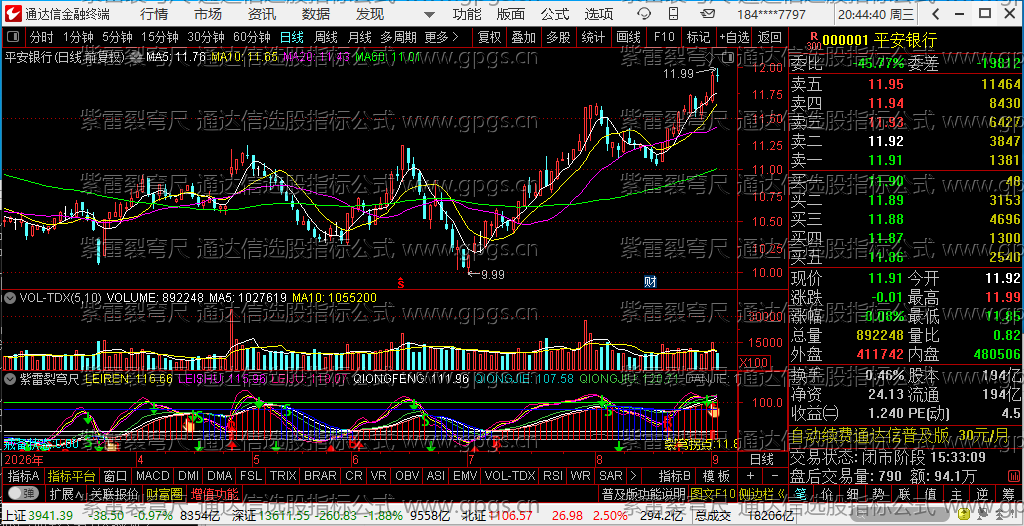Screen dimensions: 1024x526
Task: Open the 行情 menu
Action: (153, 14)
